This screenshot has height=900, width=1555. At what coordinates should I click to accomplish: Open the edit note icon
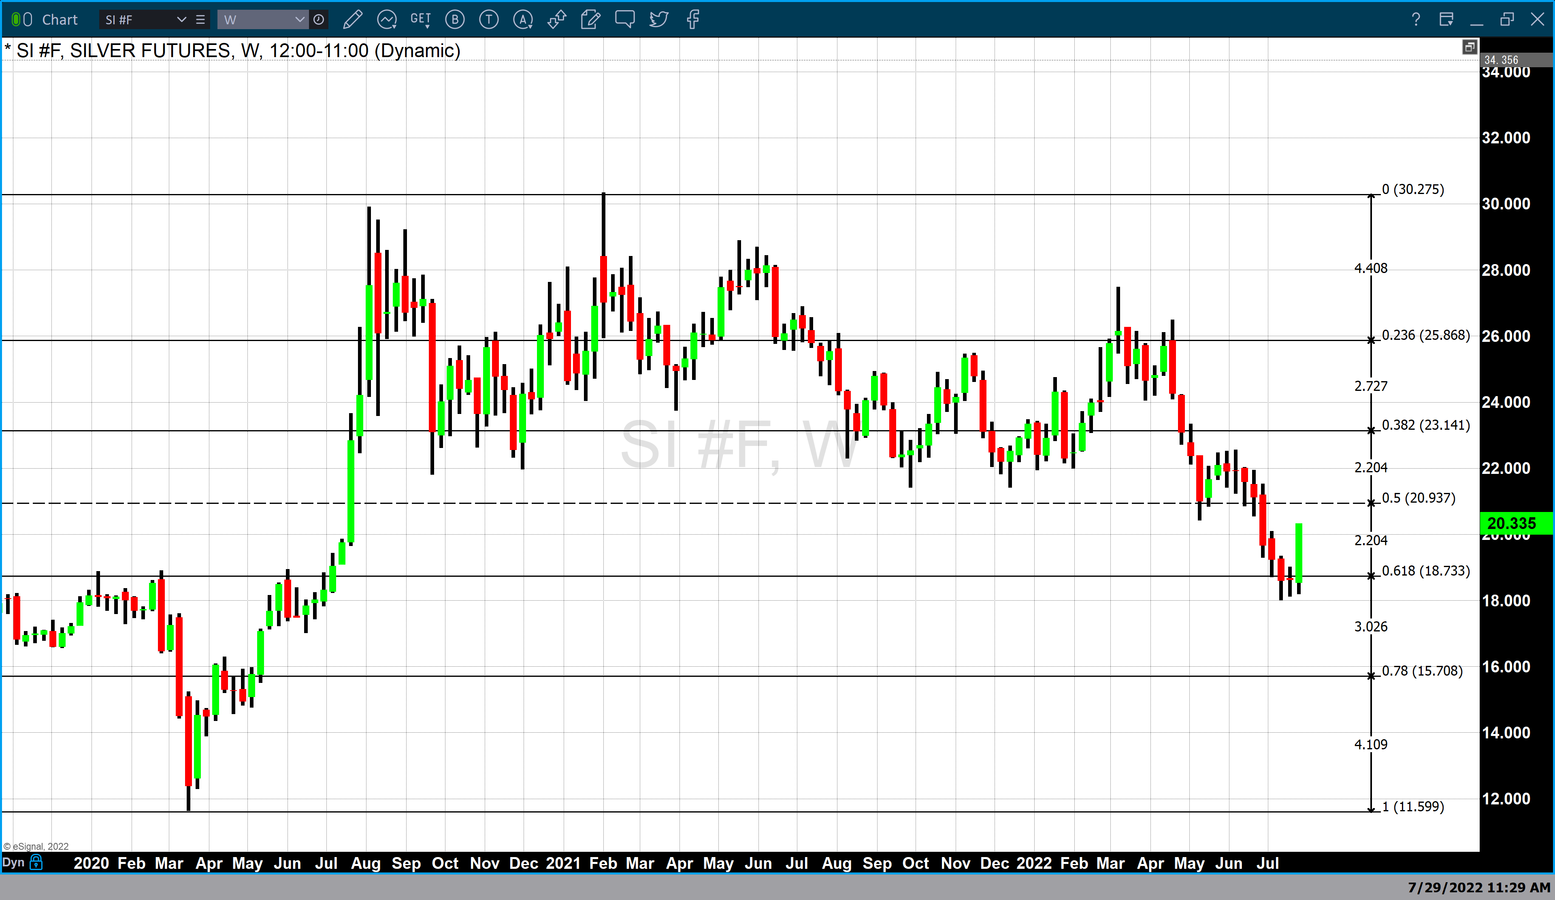click(590, 19)
